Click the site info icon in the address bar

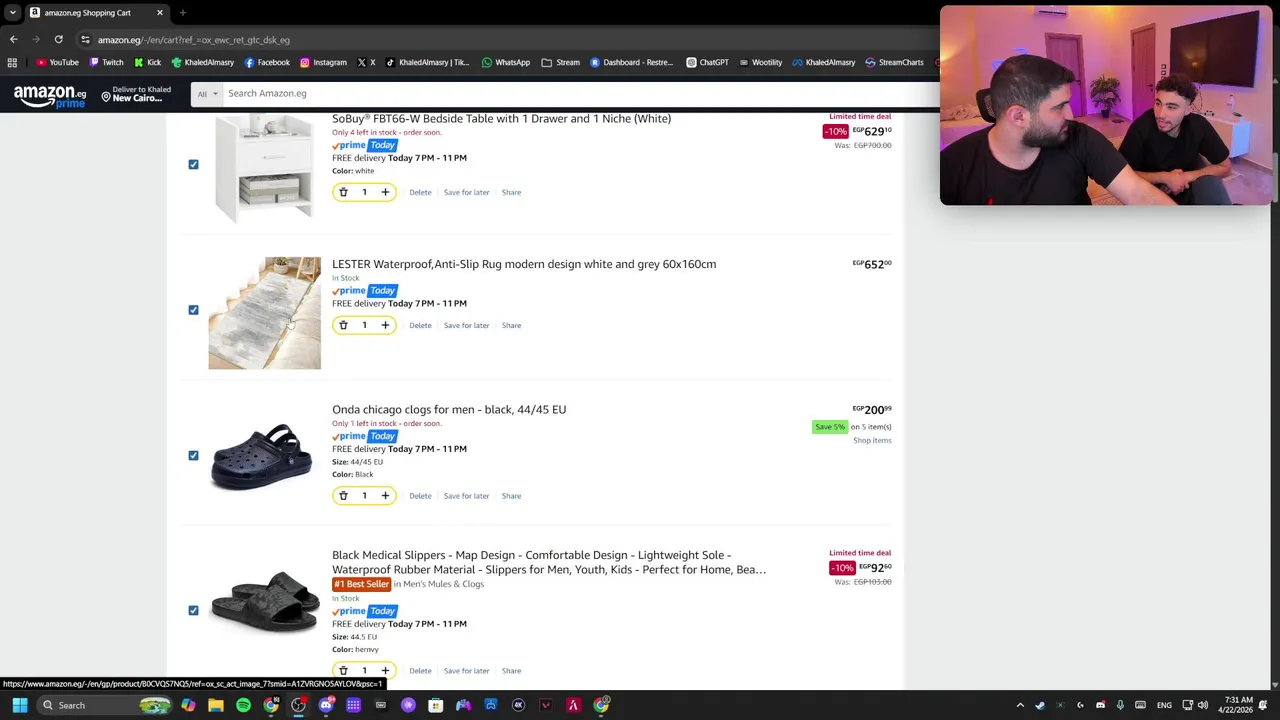pos(85,40)
